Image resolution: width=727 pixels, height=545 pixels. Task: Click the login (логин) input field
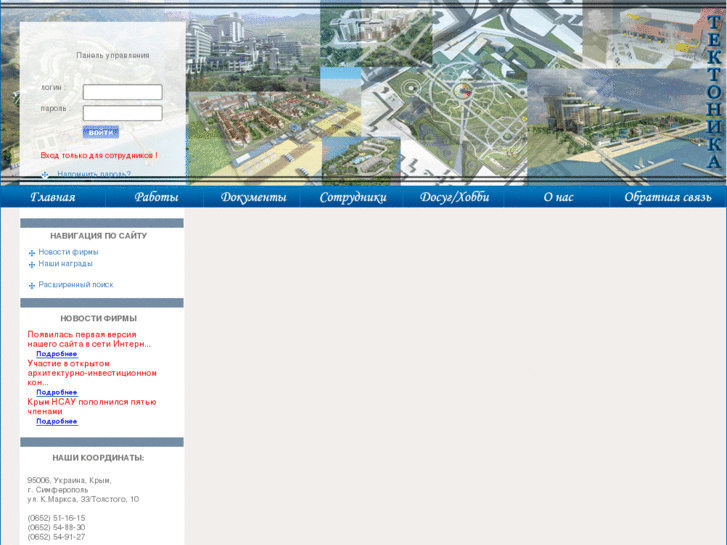[x=122, y=92]
